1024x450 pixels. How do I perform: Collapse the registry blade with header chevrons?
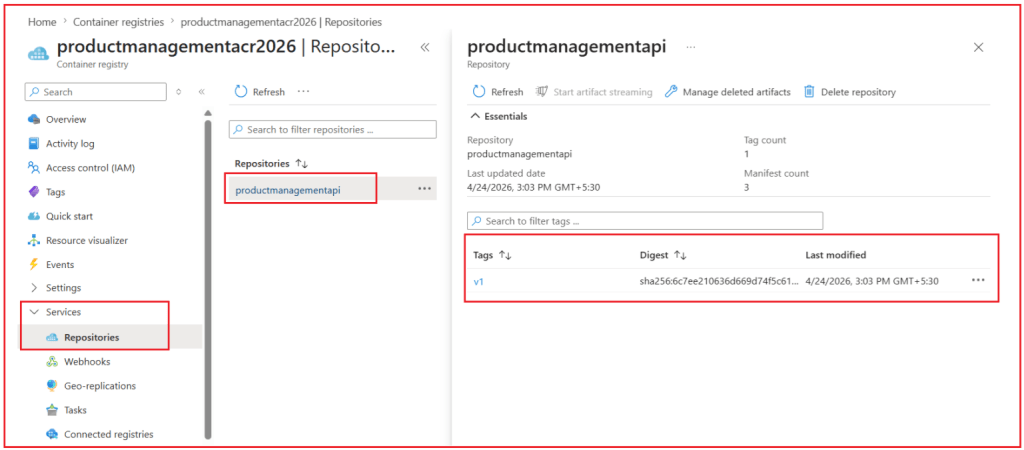(x=425, y=47)
